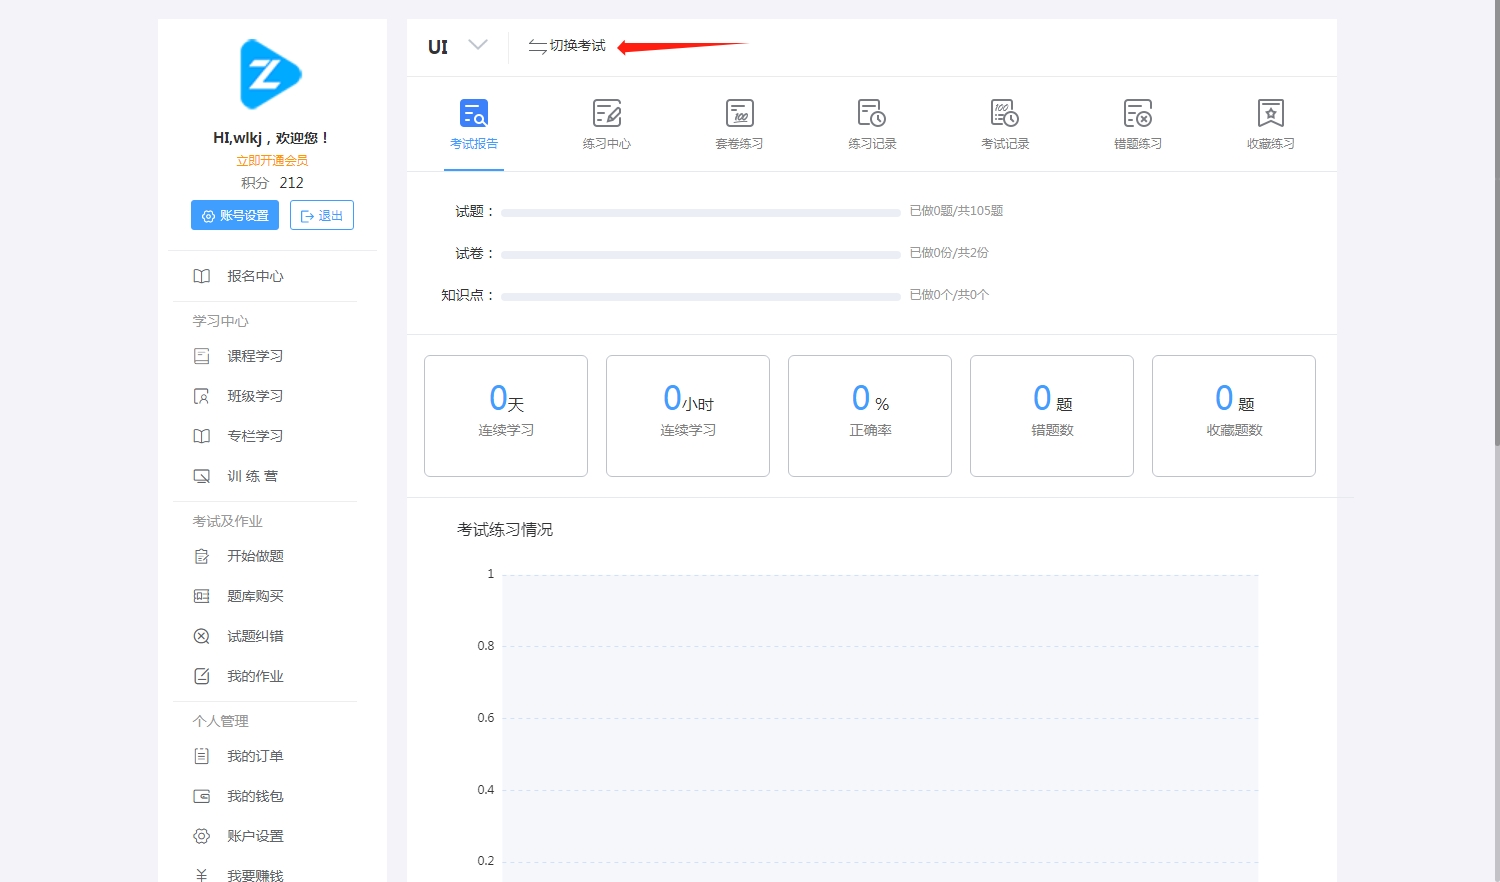Open the 练习中心 icon

[x=607, y=113]
